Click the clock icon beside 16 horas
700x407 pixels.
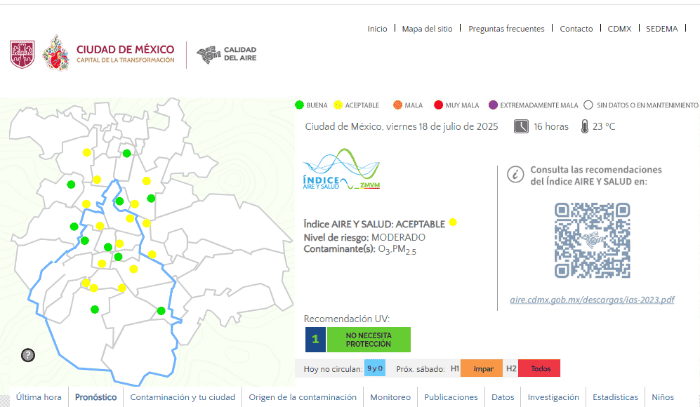(x=521, y=126)
